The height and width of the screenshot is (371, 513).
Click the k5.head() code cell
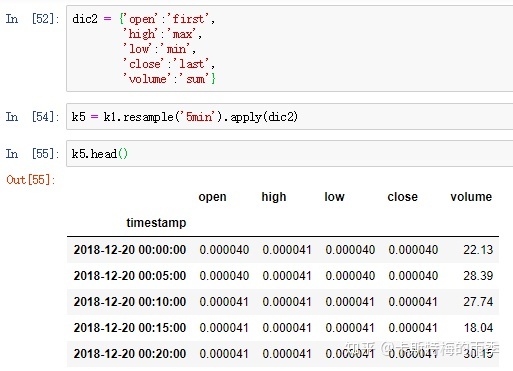pyautogui.click(x=290, y=153)
